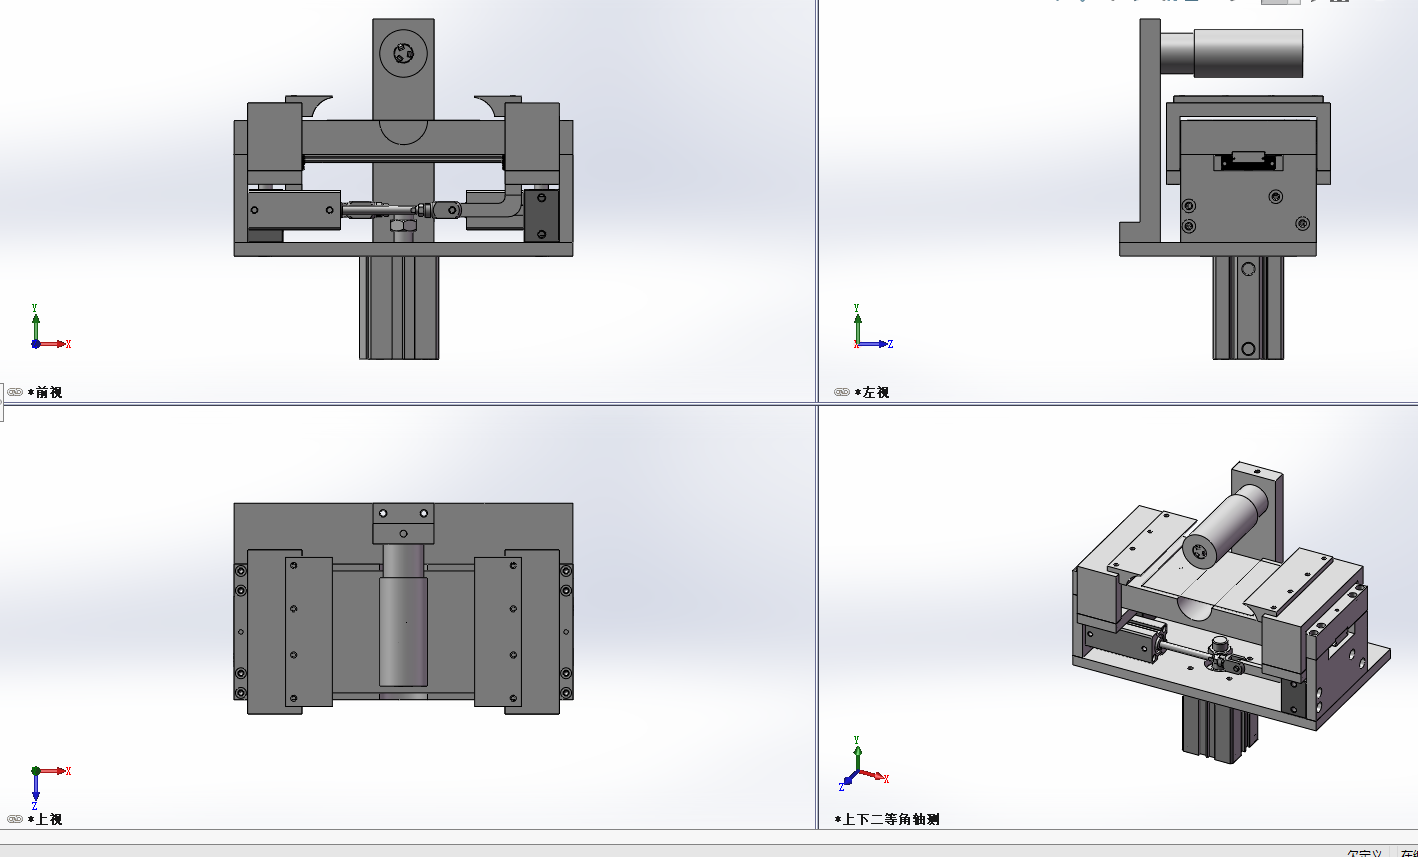Click the vertical splitter between front and left views
The width and height of the screenshot is (1418, 857).
pyautogui.click(x=817, y=200)
